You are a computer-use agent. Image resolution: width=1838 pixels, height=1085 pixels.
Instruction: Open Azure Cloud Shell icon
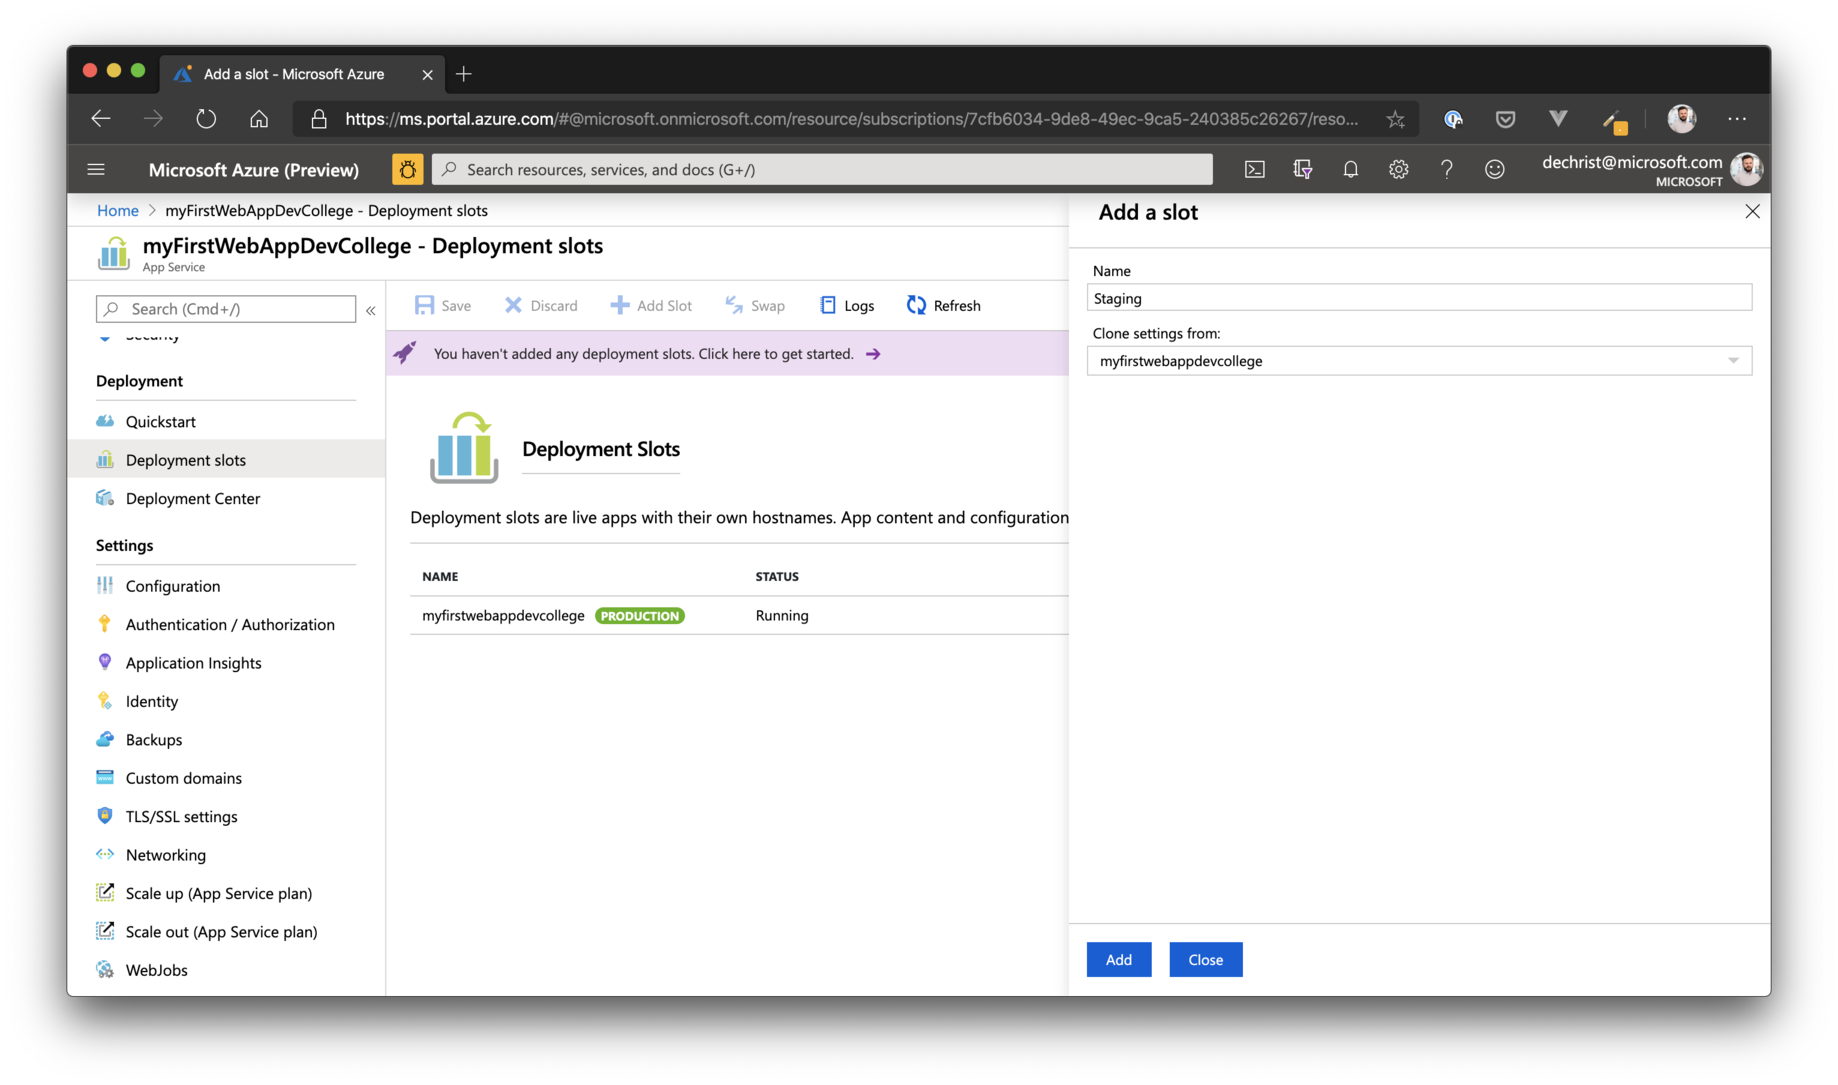[x=1254, y=170]
